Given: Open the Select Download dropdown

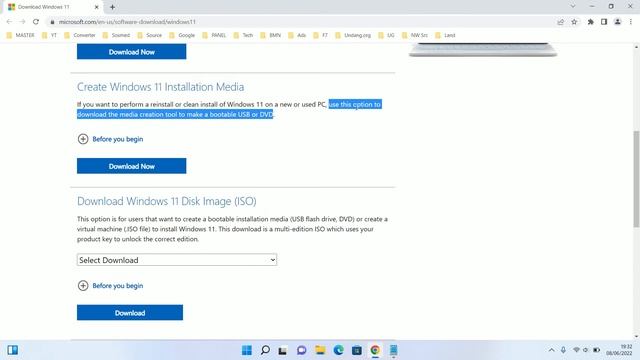Looking at the screenshot, I should click(177, 260).
